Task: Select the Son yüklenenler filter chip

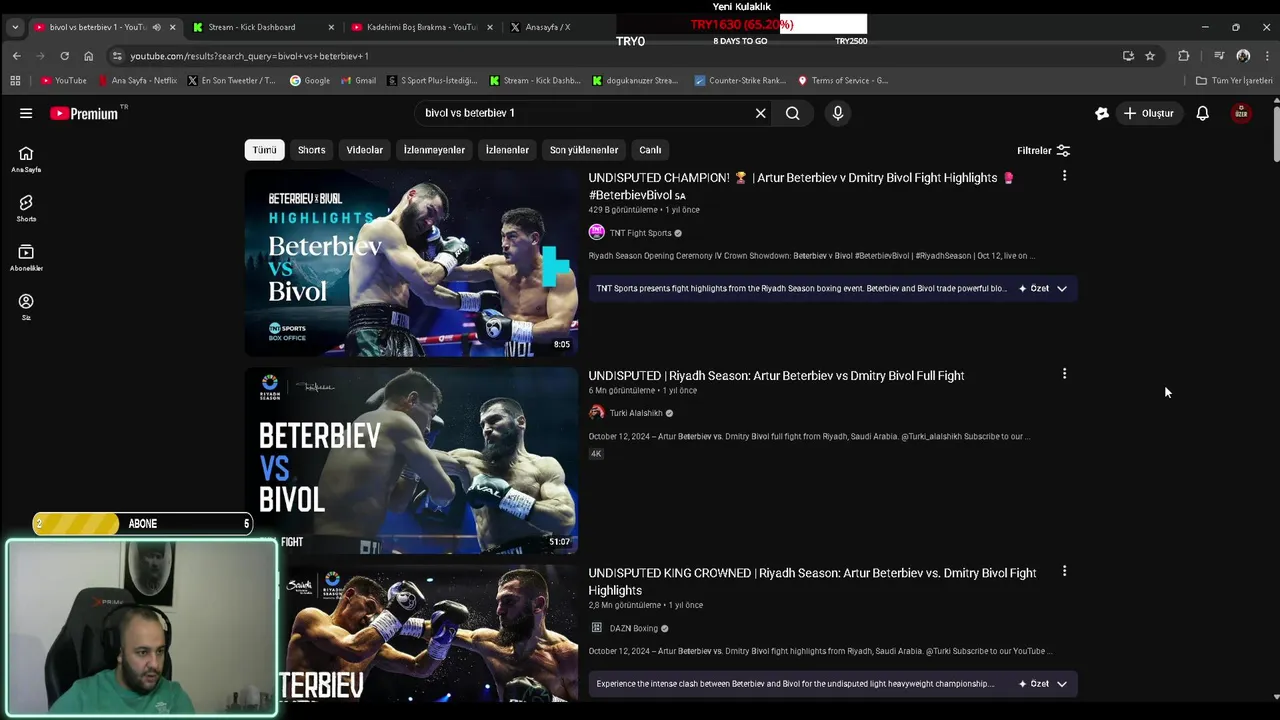Action: click(x=584, y=150)
